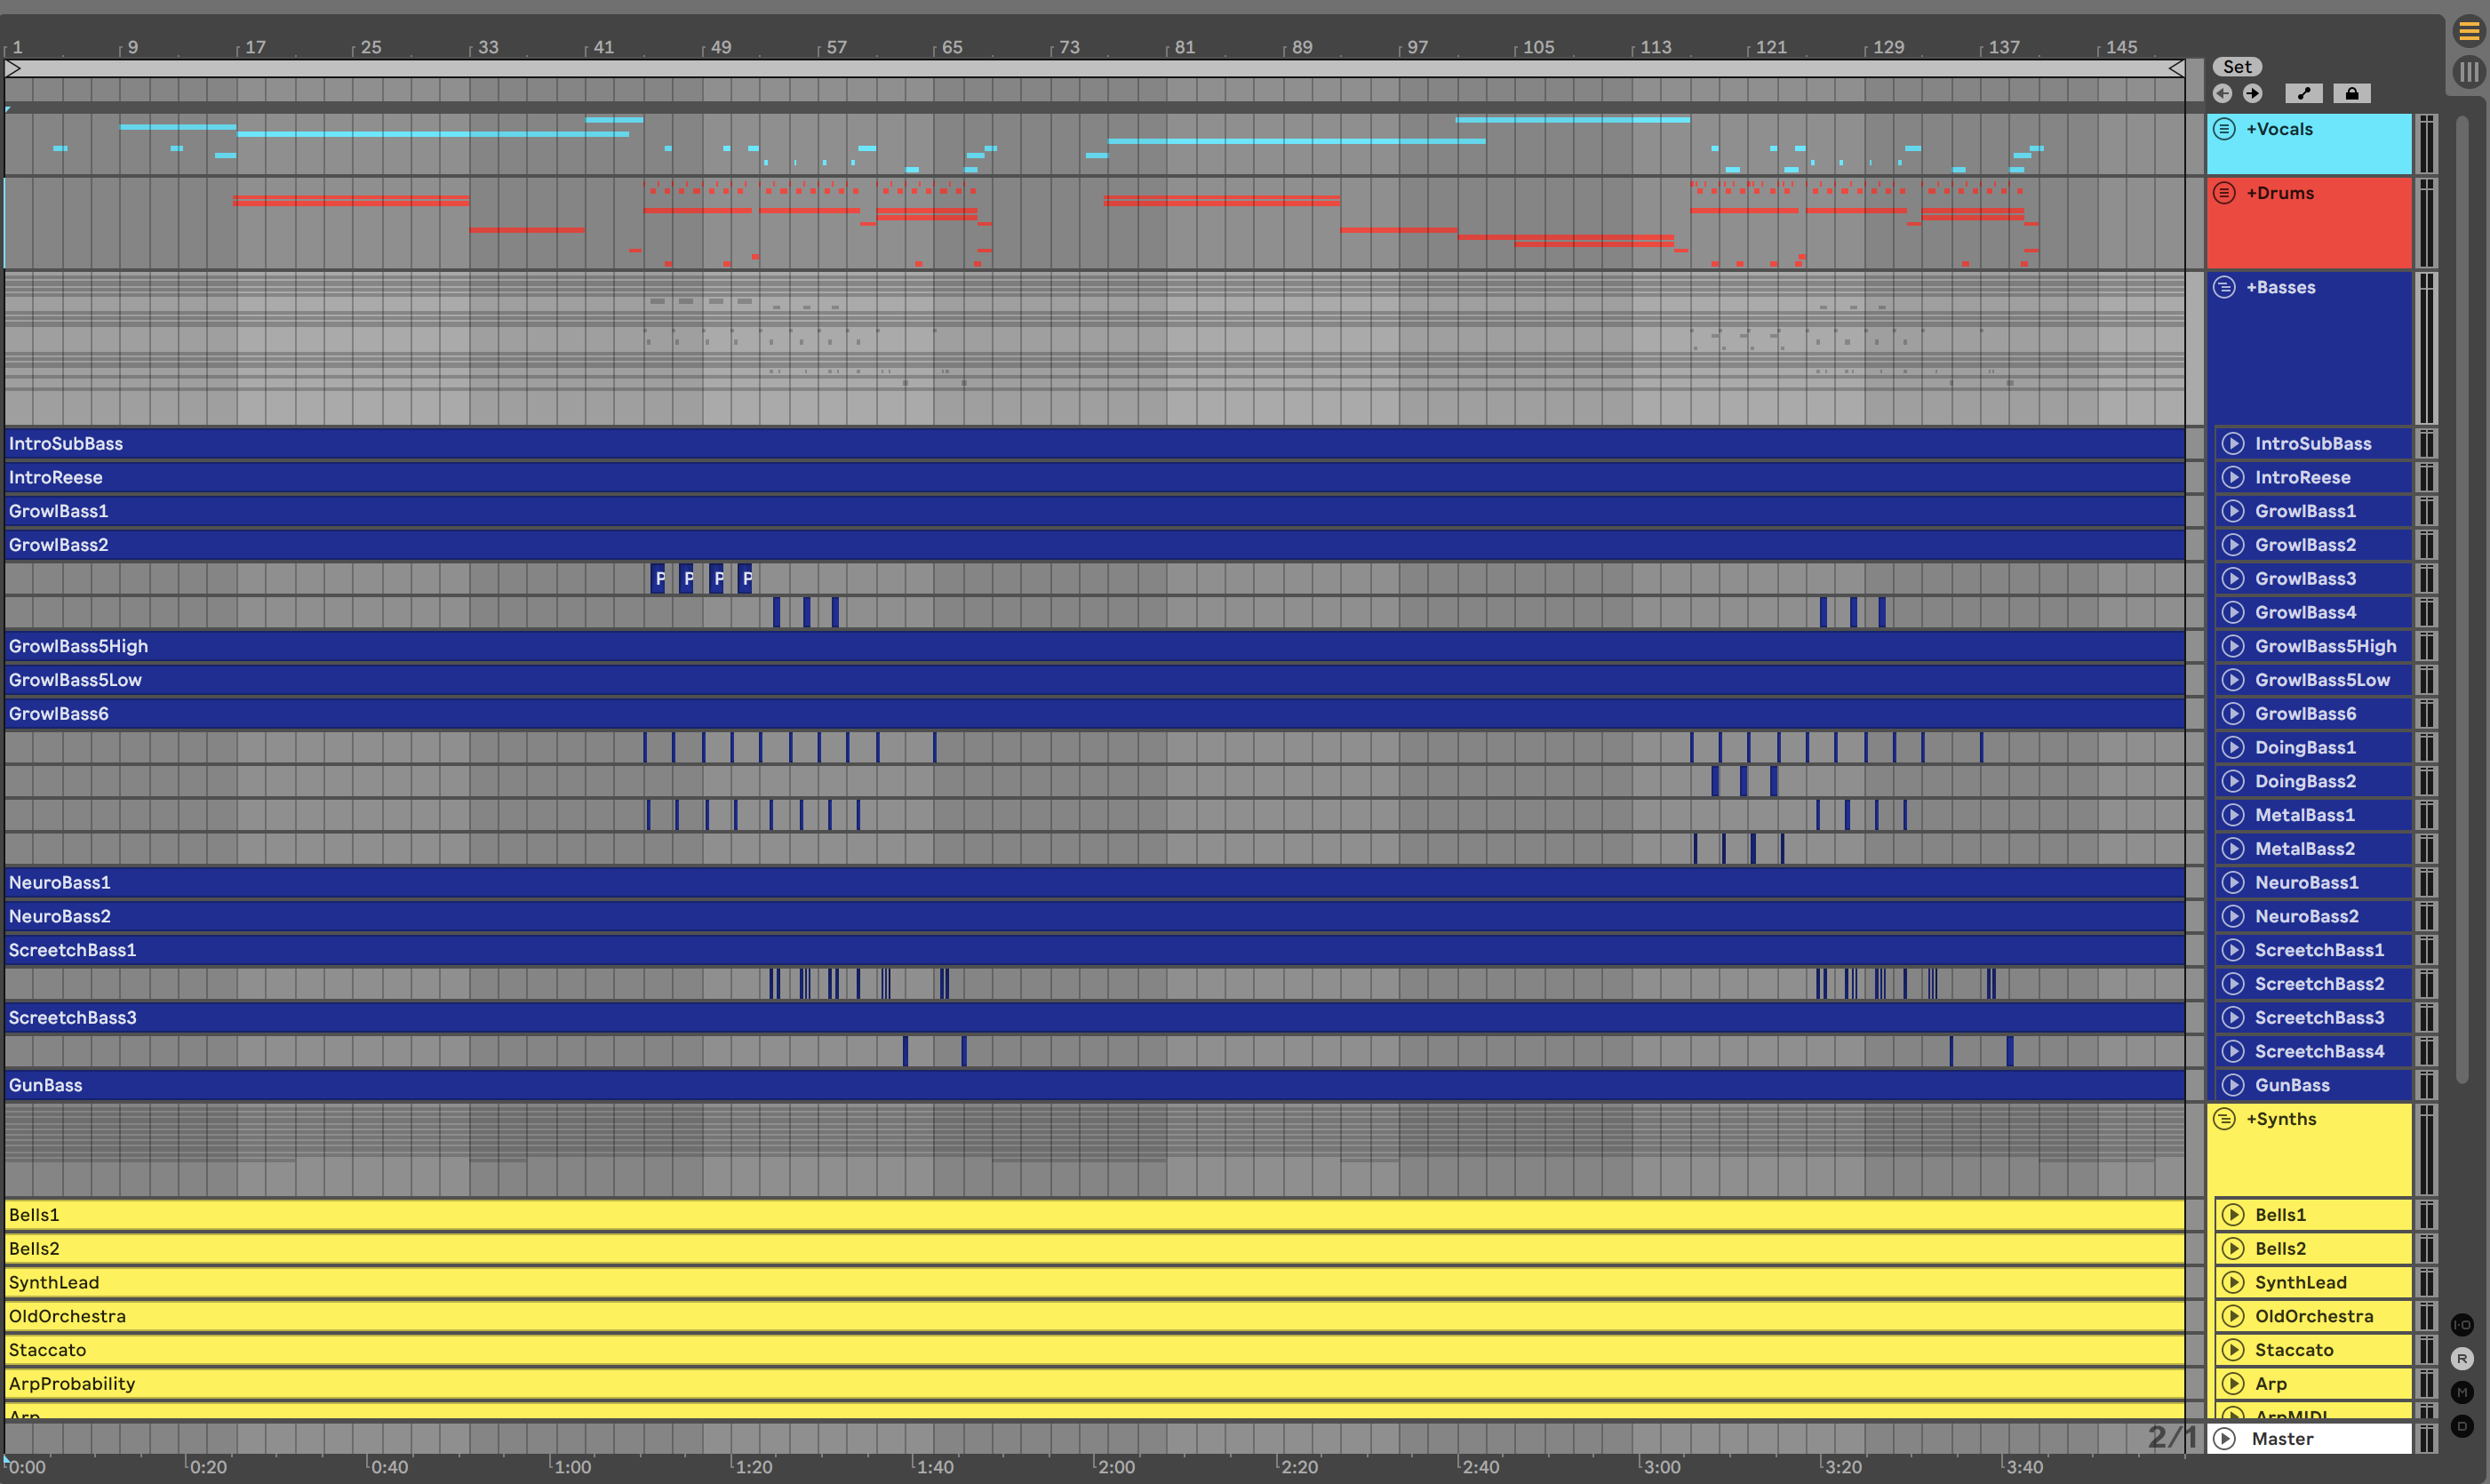Fold the +Synths group track
This screenshot has height=1484, width=2490.
(2224, 1119)
